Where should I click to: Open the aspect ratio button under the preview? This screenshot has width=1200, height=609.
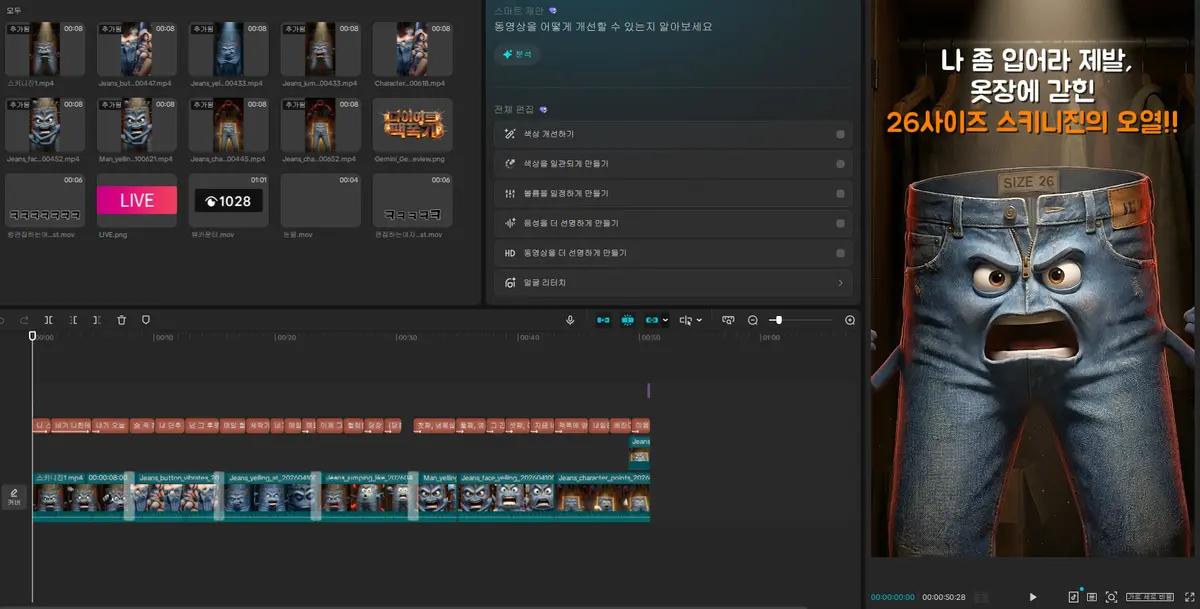coord(1149,597)
